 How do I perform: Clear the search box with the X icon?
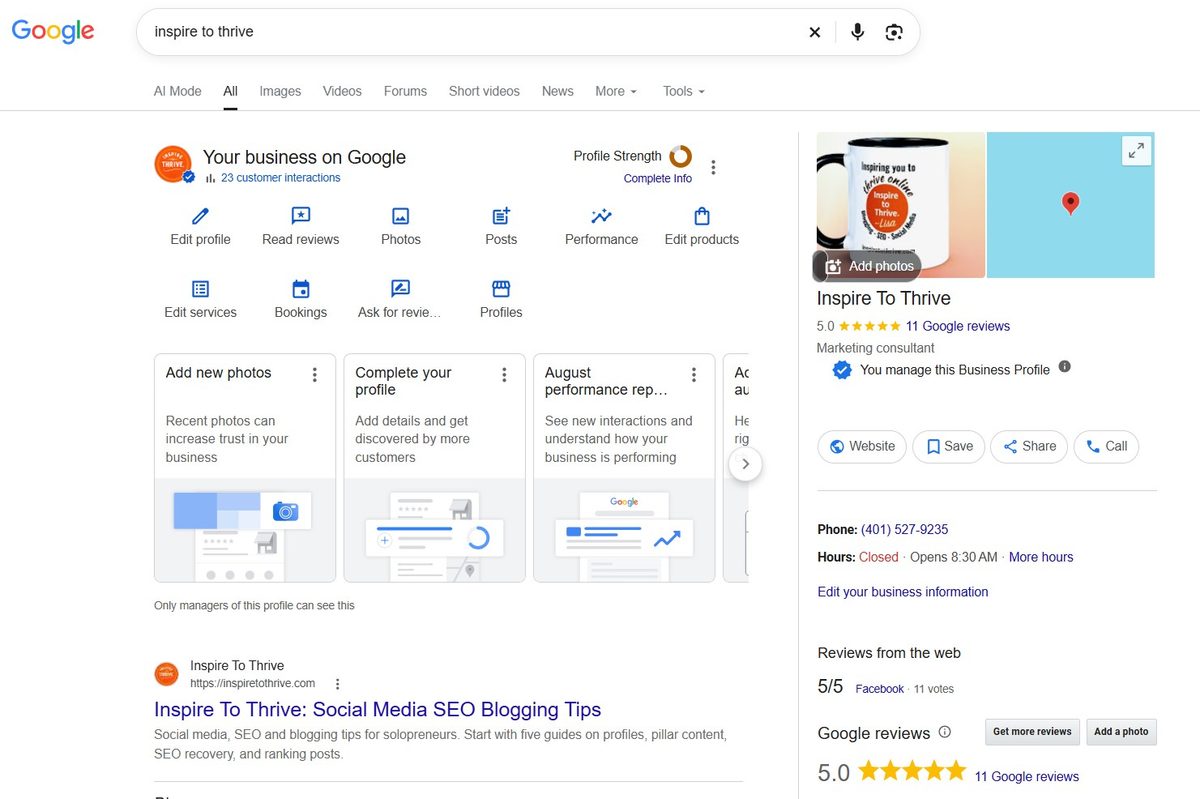click(x=815, y=32)
